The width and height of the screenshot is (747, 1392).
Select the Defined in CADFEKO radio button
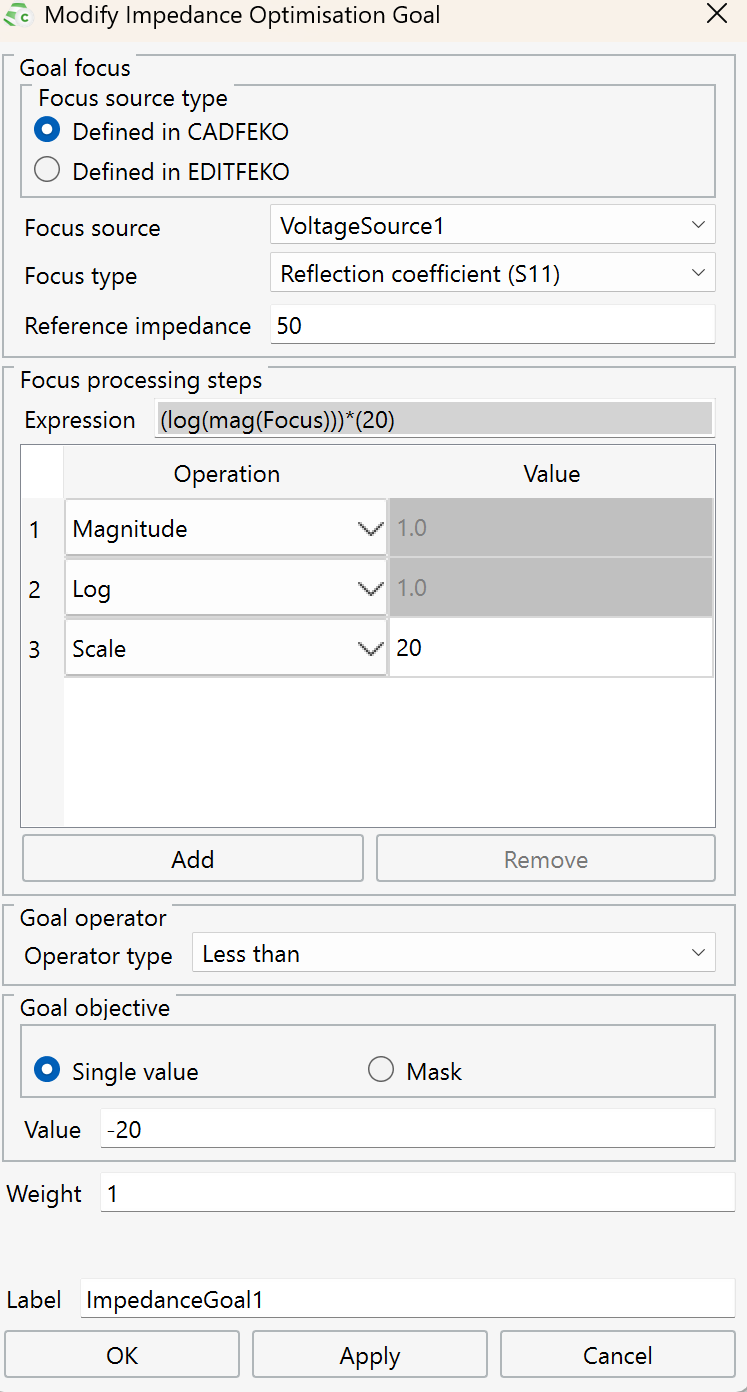(x=47, y=131)
